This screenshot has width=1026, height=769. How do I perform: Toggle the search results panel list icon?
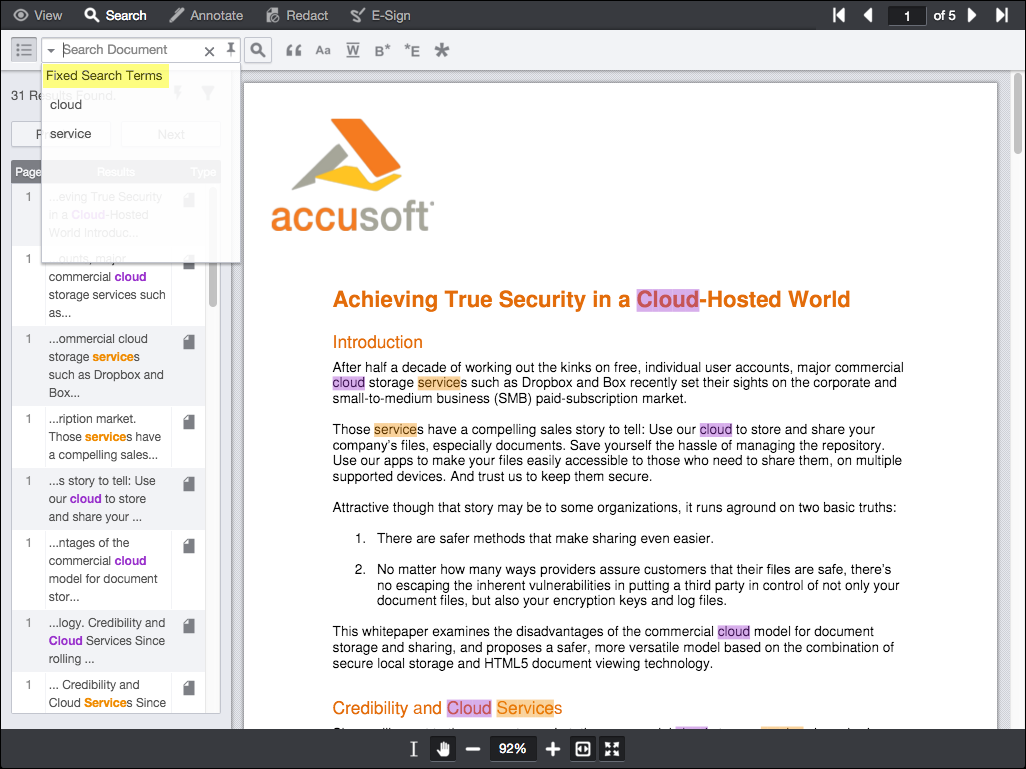coord(24,50)
